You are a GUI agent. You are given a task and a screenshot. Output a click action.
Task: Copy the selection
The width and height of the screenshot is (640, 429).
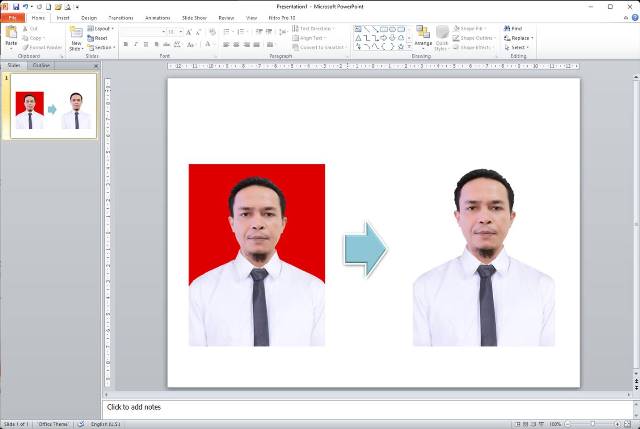32,38
